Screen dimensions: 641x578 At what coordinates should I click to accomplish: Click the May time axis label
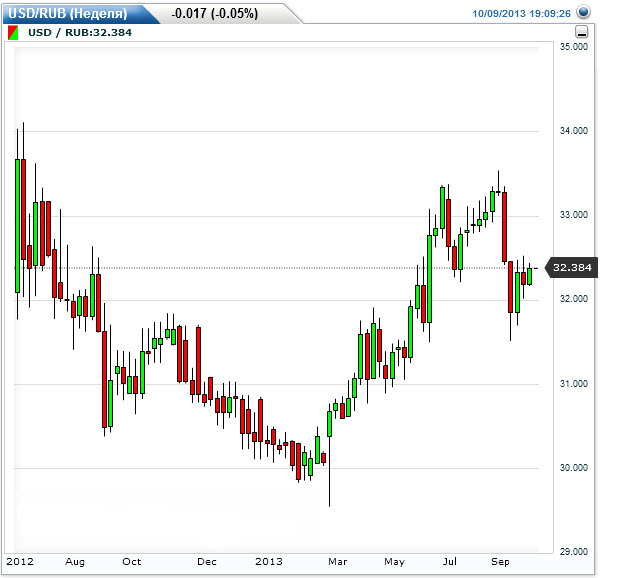click(394, 562)
